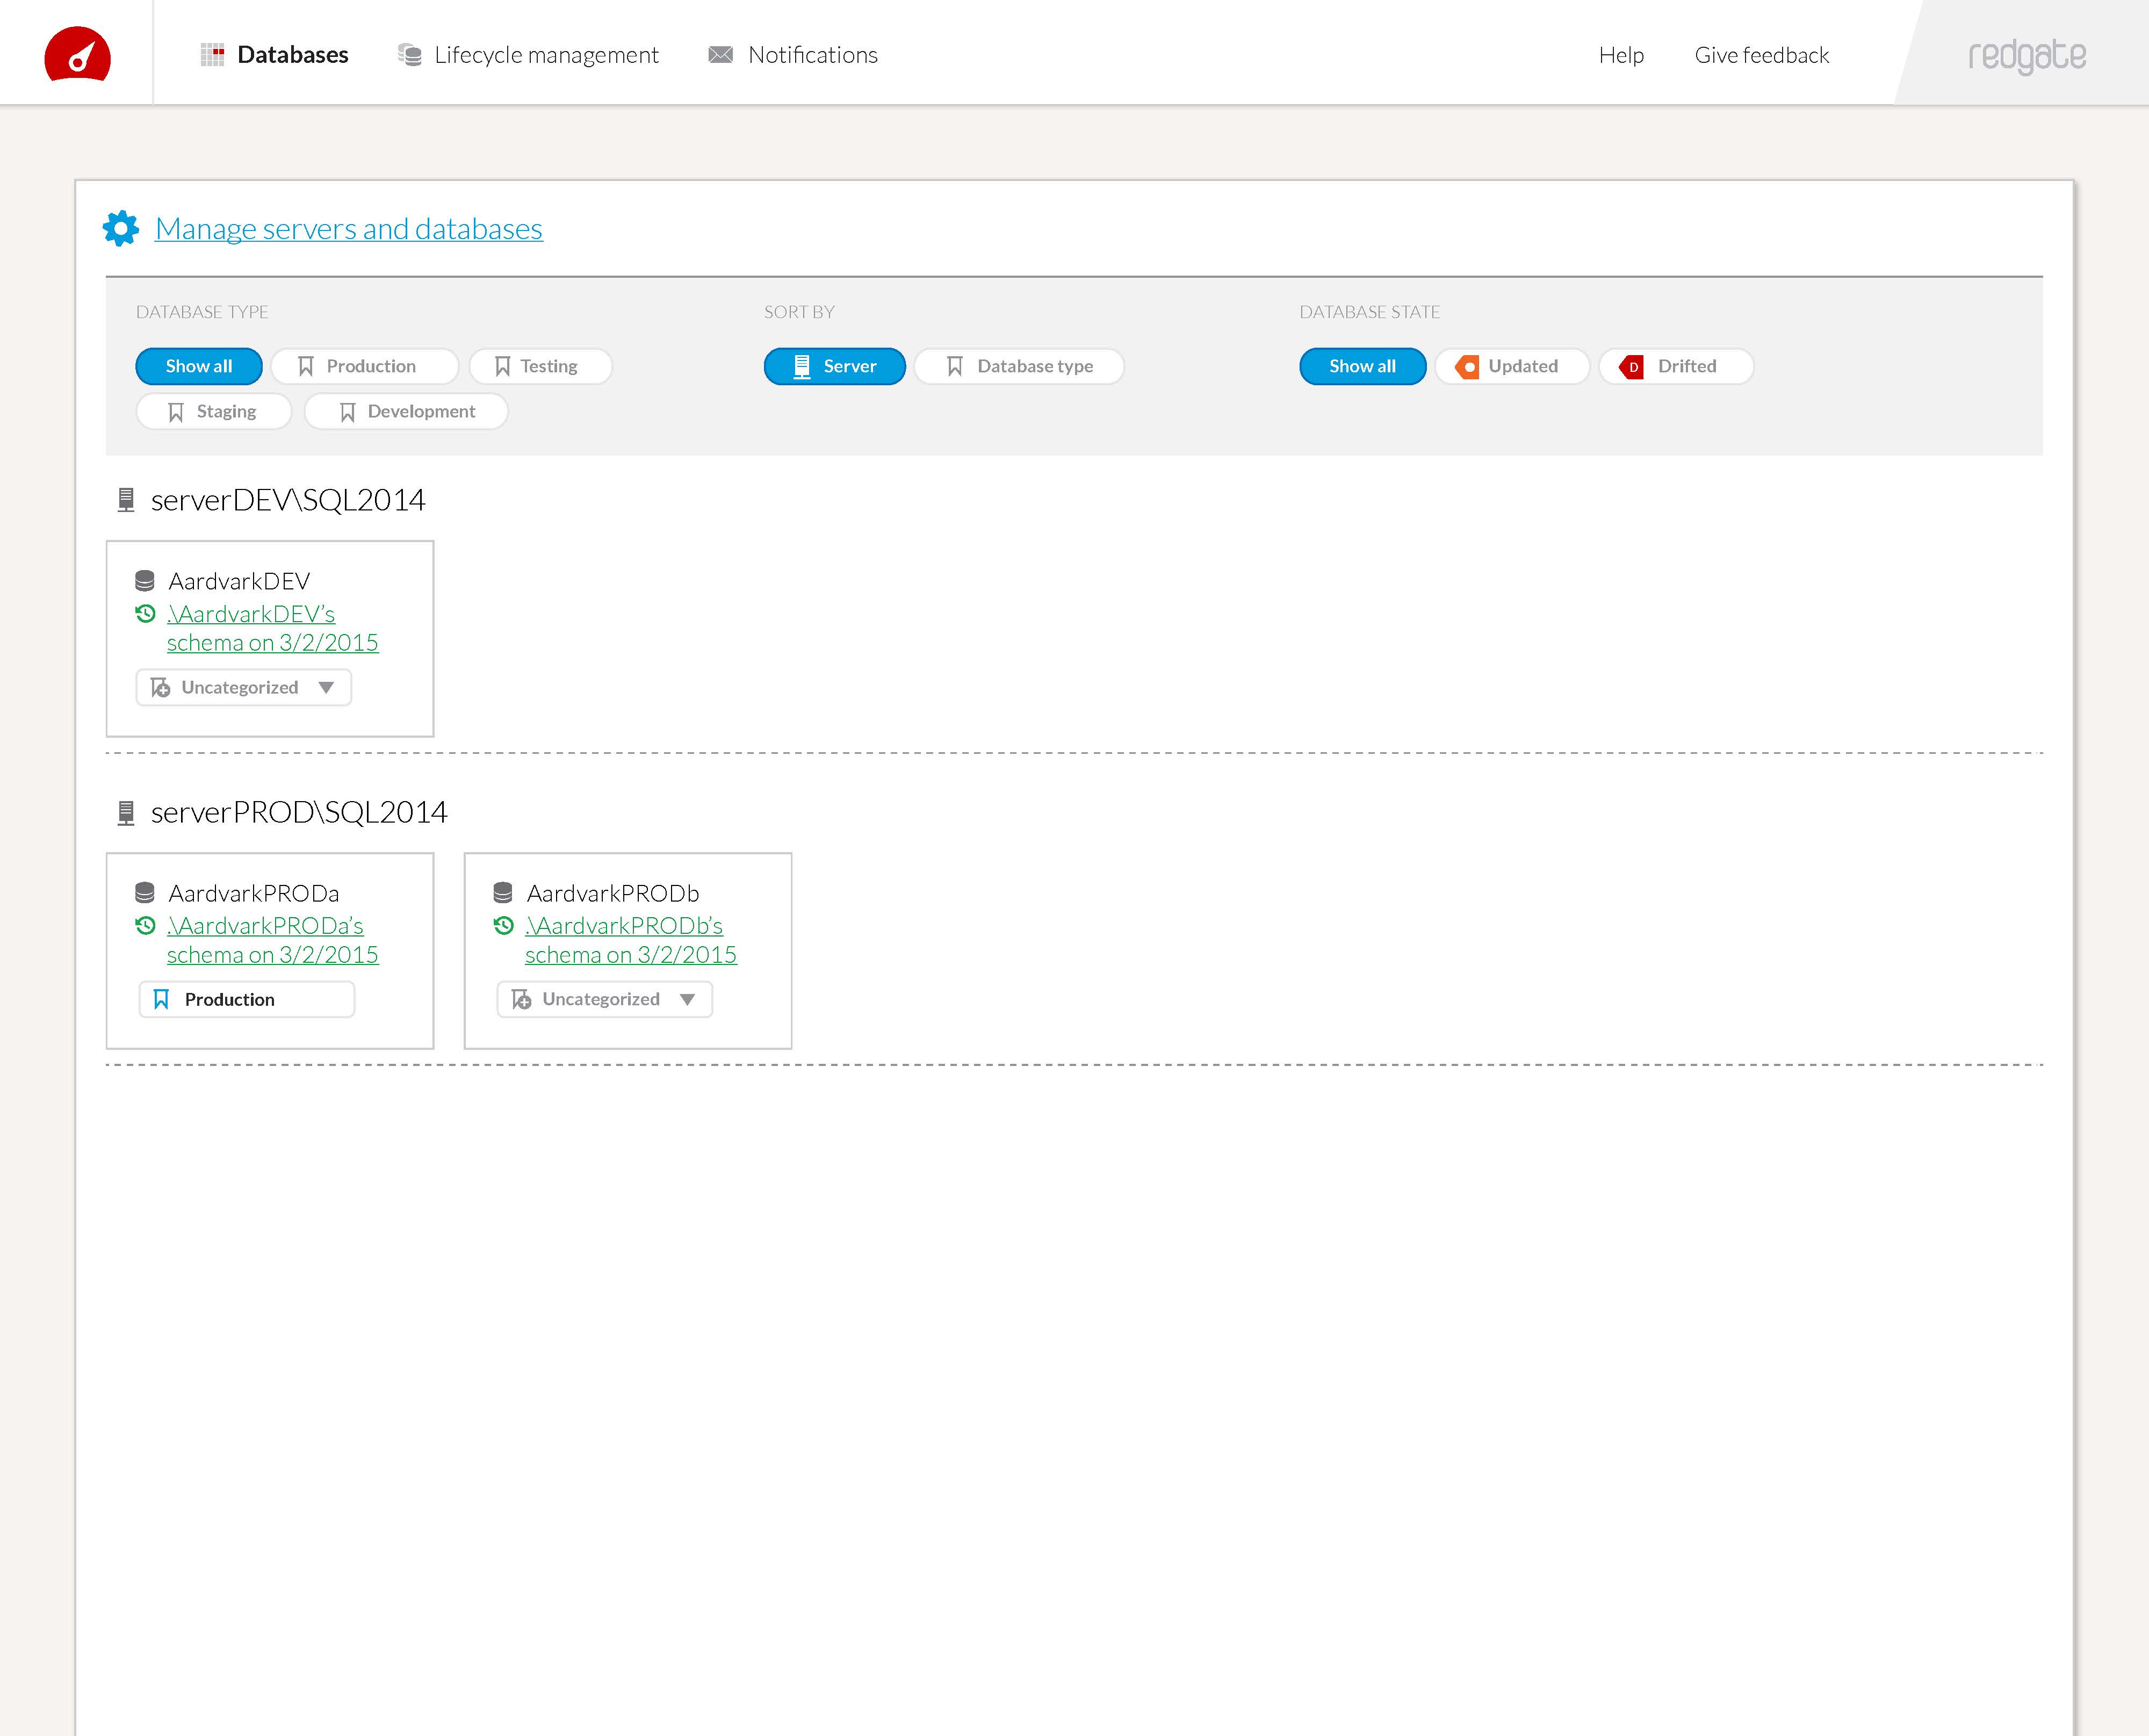The image size is (2149, 1736).
Task: Click the AardvarkPRODb schema history clock icon
Action: [x=504, y=926]
